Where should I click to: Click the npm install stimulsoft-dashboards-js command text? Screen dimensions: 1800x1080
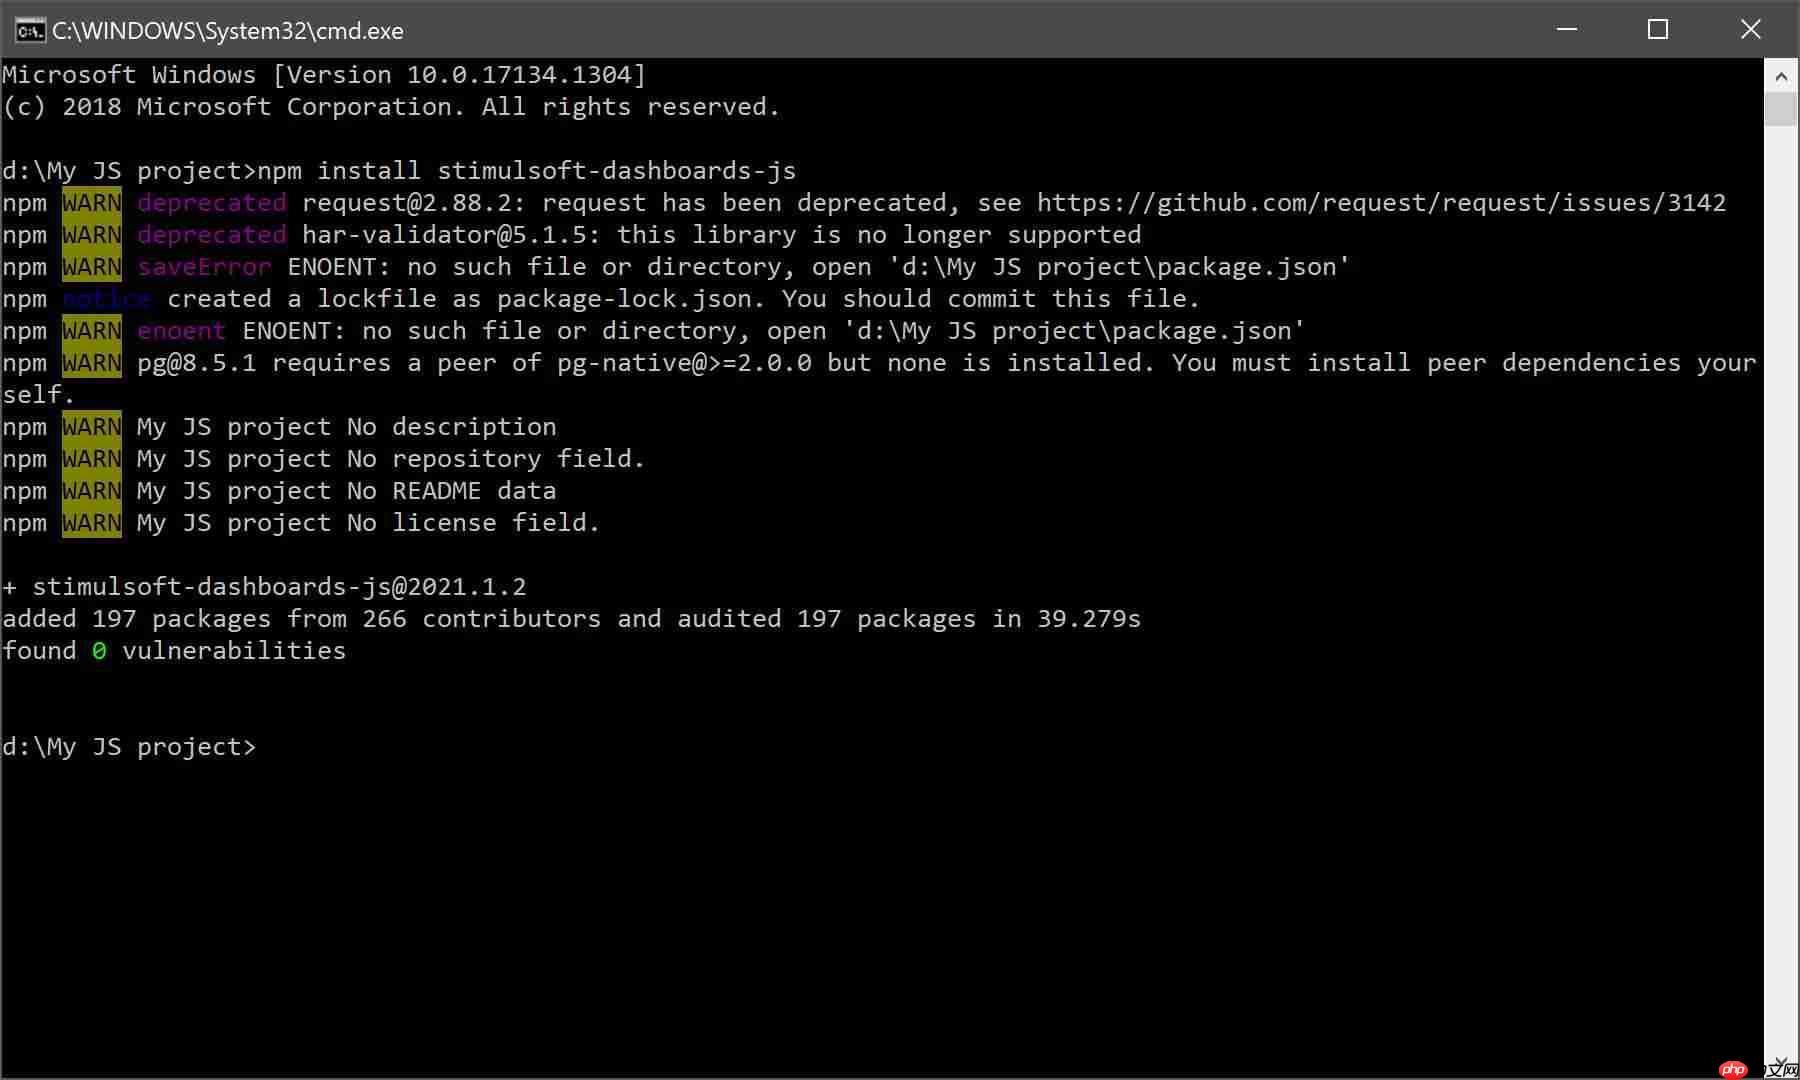(527, 171)
